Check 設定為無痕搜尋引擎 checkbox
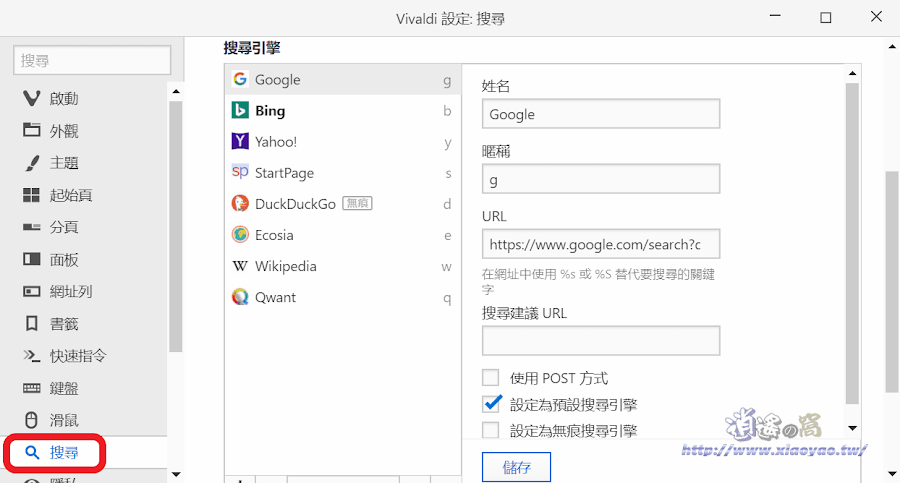This screenshot has width=900, height=483. tap(490, 430)
